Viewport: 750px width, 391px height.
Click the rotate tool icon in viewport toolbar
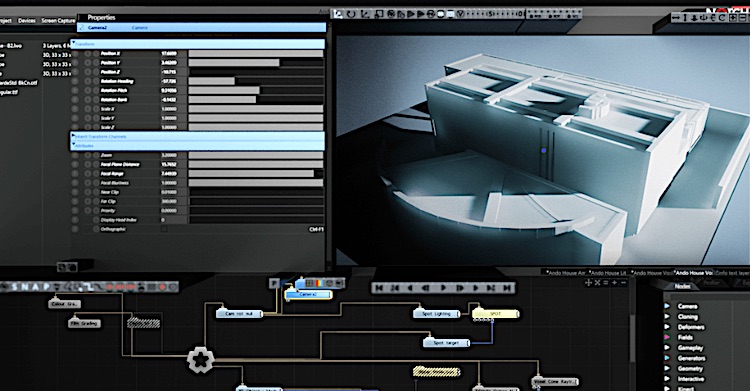(x=352, y=14)
